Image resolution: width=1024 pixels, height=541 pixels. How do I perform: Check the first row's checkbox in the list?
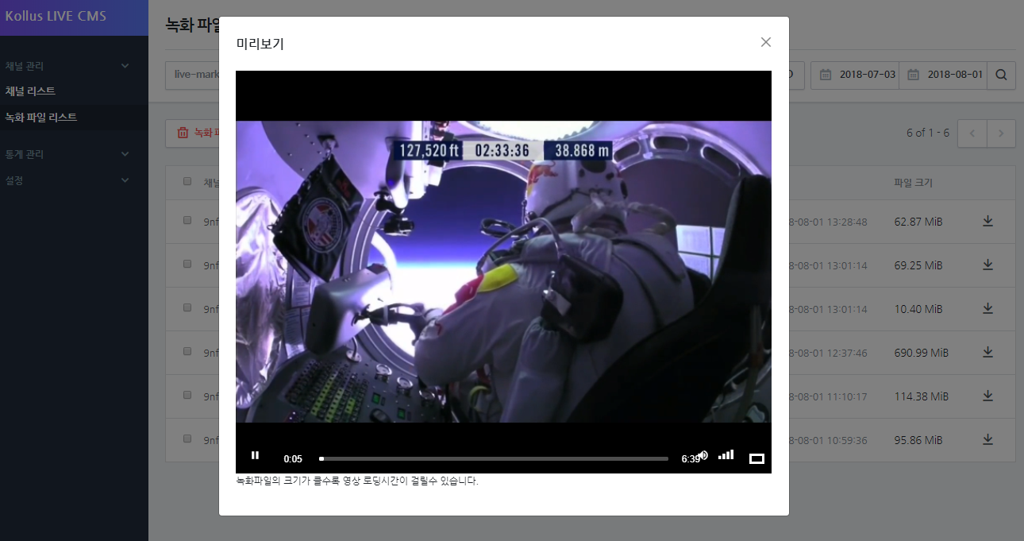[x=187, y=221]
